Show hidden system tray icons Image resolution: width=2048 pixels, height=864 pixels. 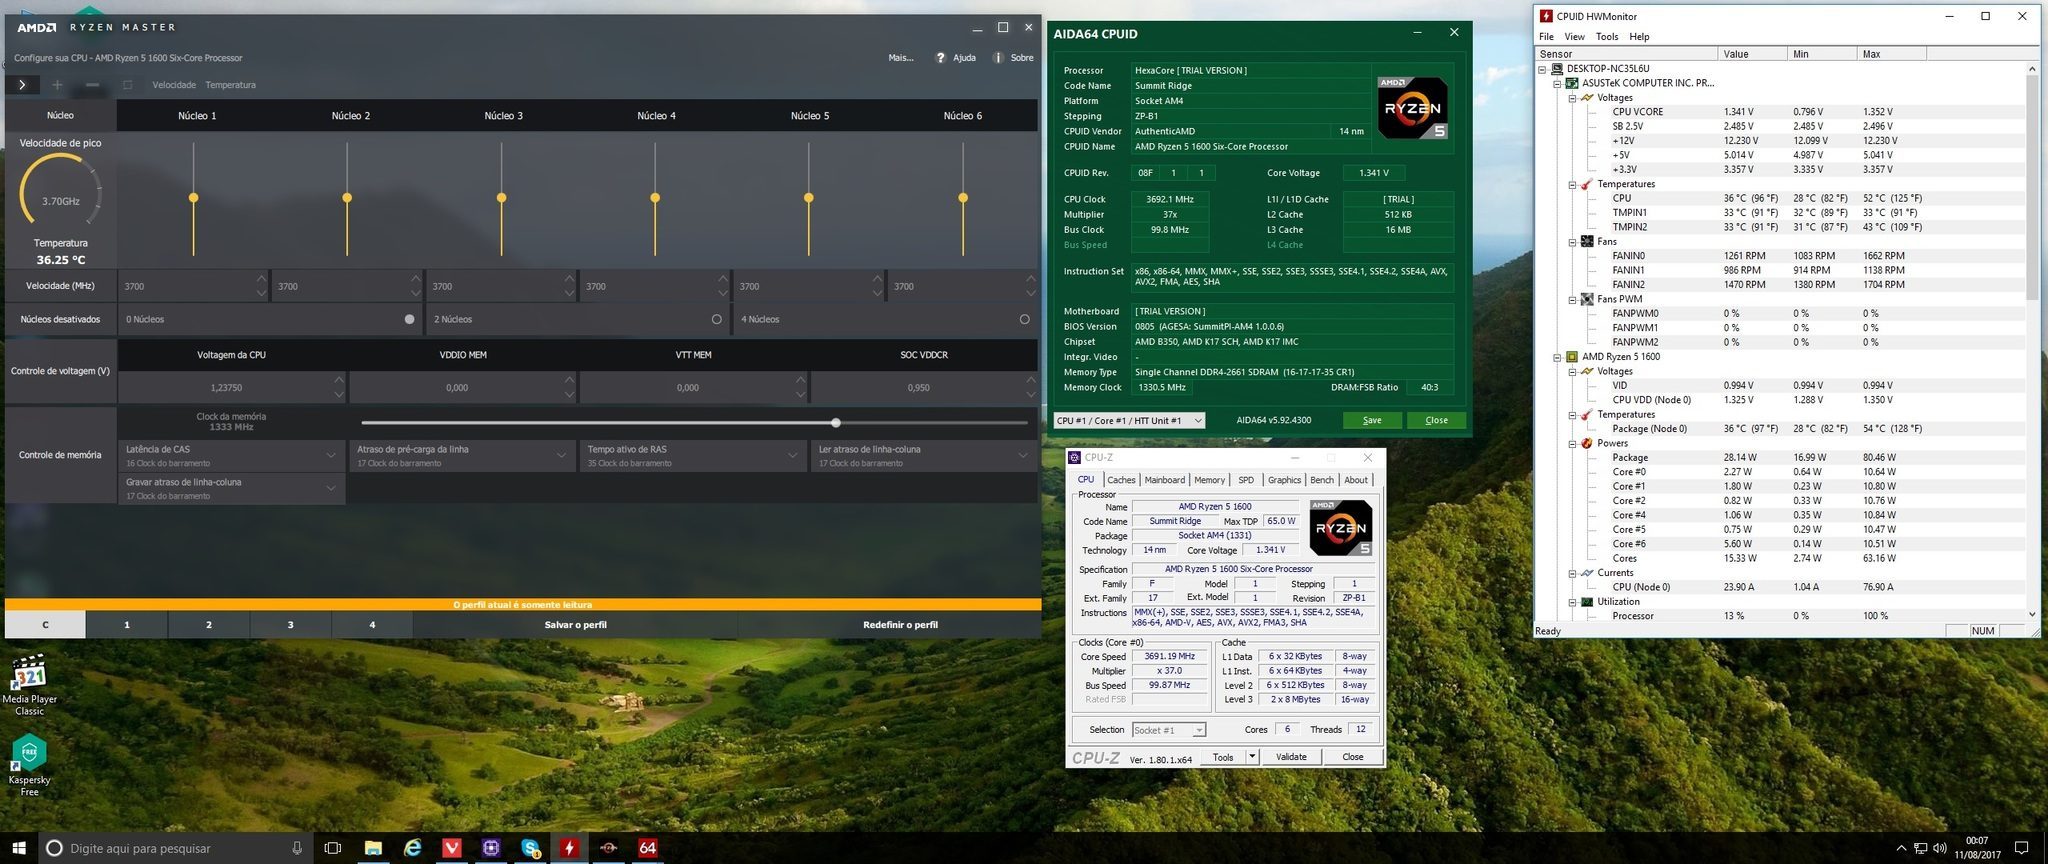coord(1901,848)
